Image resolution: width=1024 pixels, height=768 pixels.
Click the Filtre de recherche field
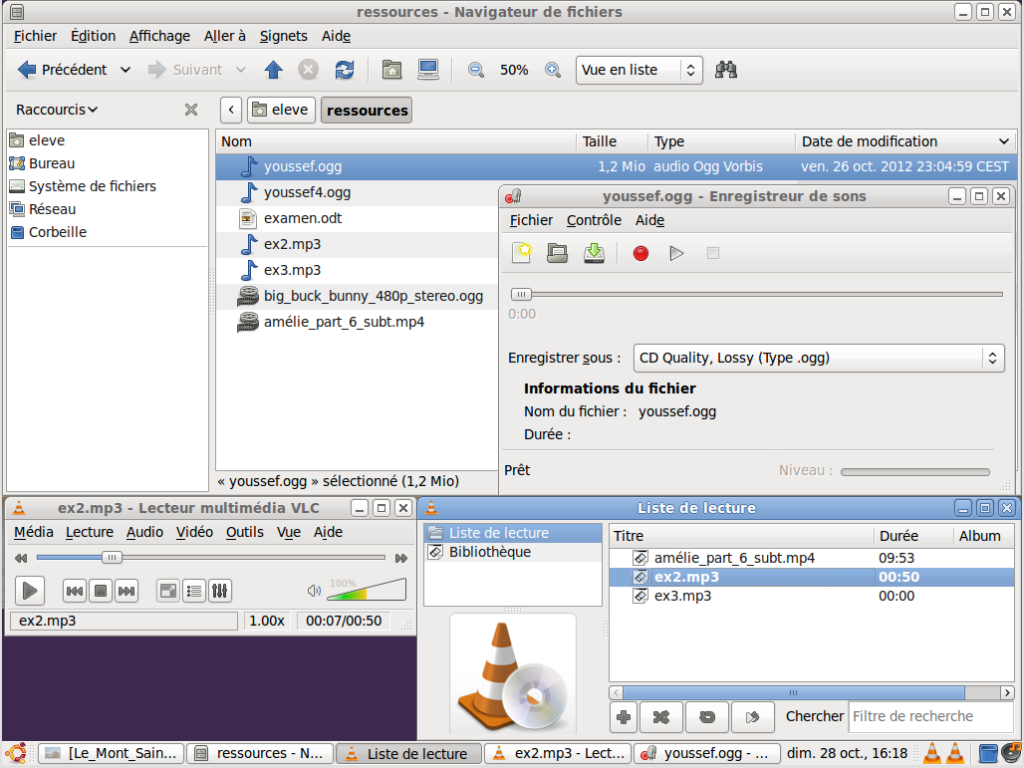(x=930, y=716)
